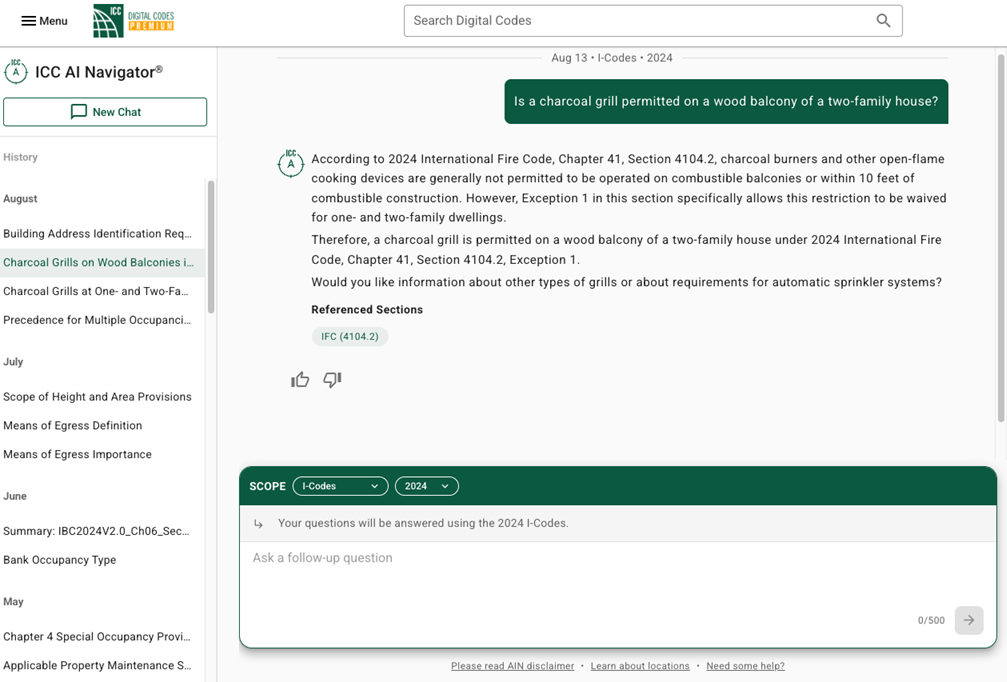Click the send arrow button
This screenshot has height=682, width=1007.
coord(968,620)
